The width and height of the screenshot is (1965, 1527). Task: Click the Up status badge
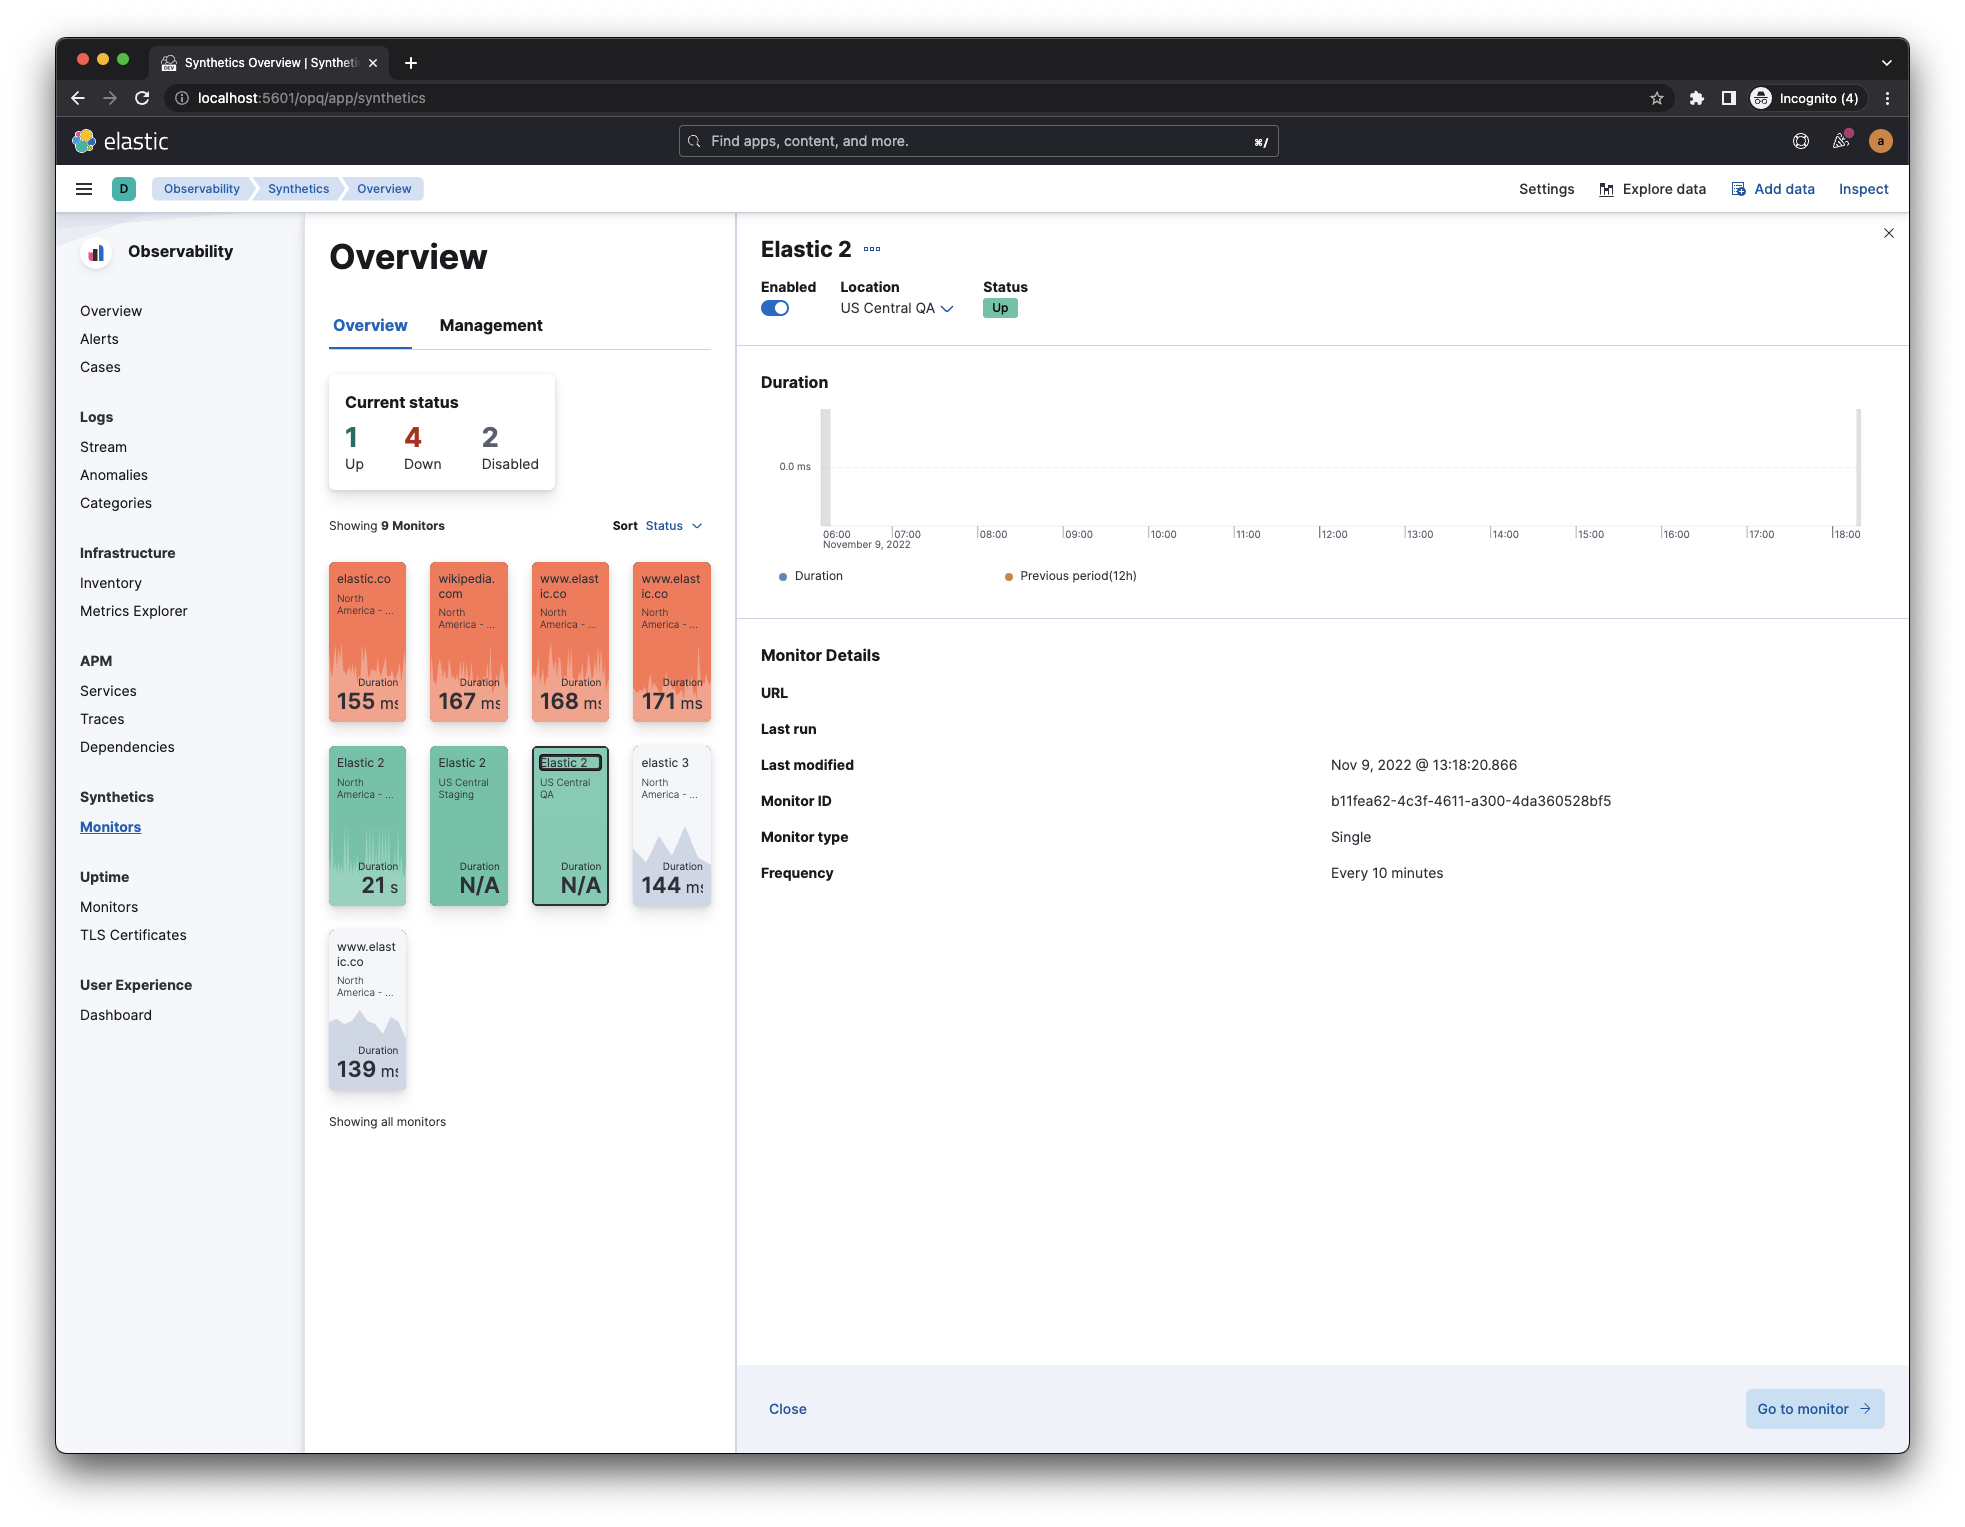pos(1000,308)
